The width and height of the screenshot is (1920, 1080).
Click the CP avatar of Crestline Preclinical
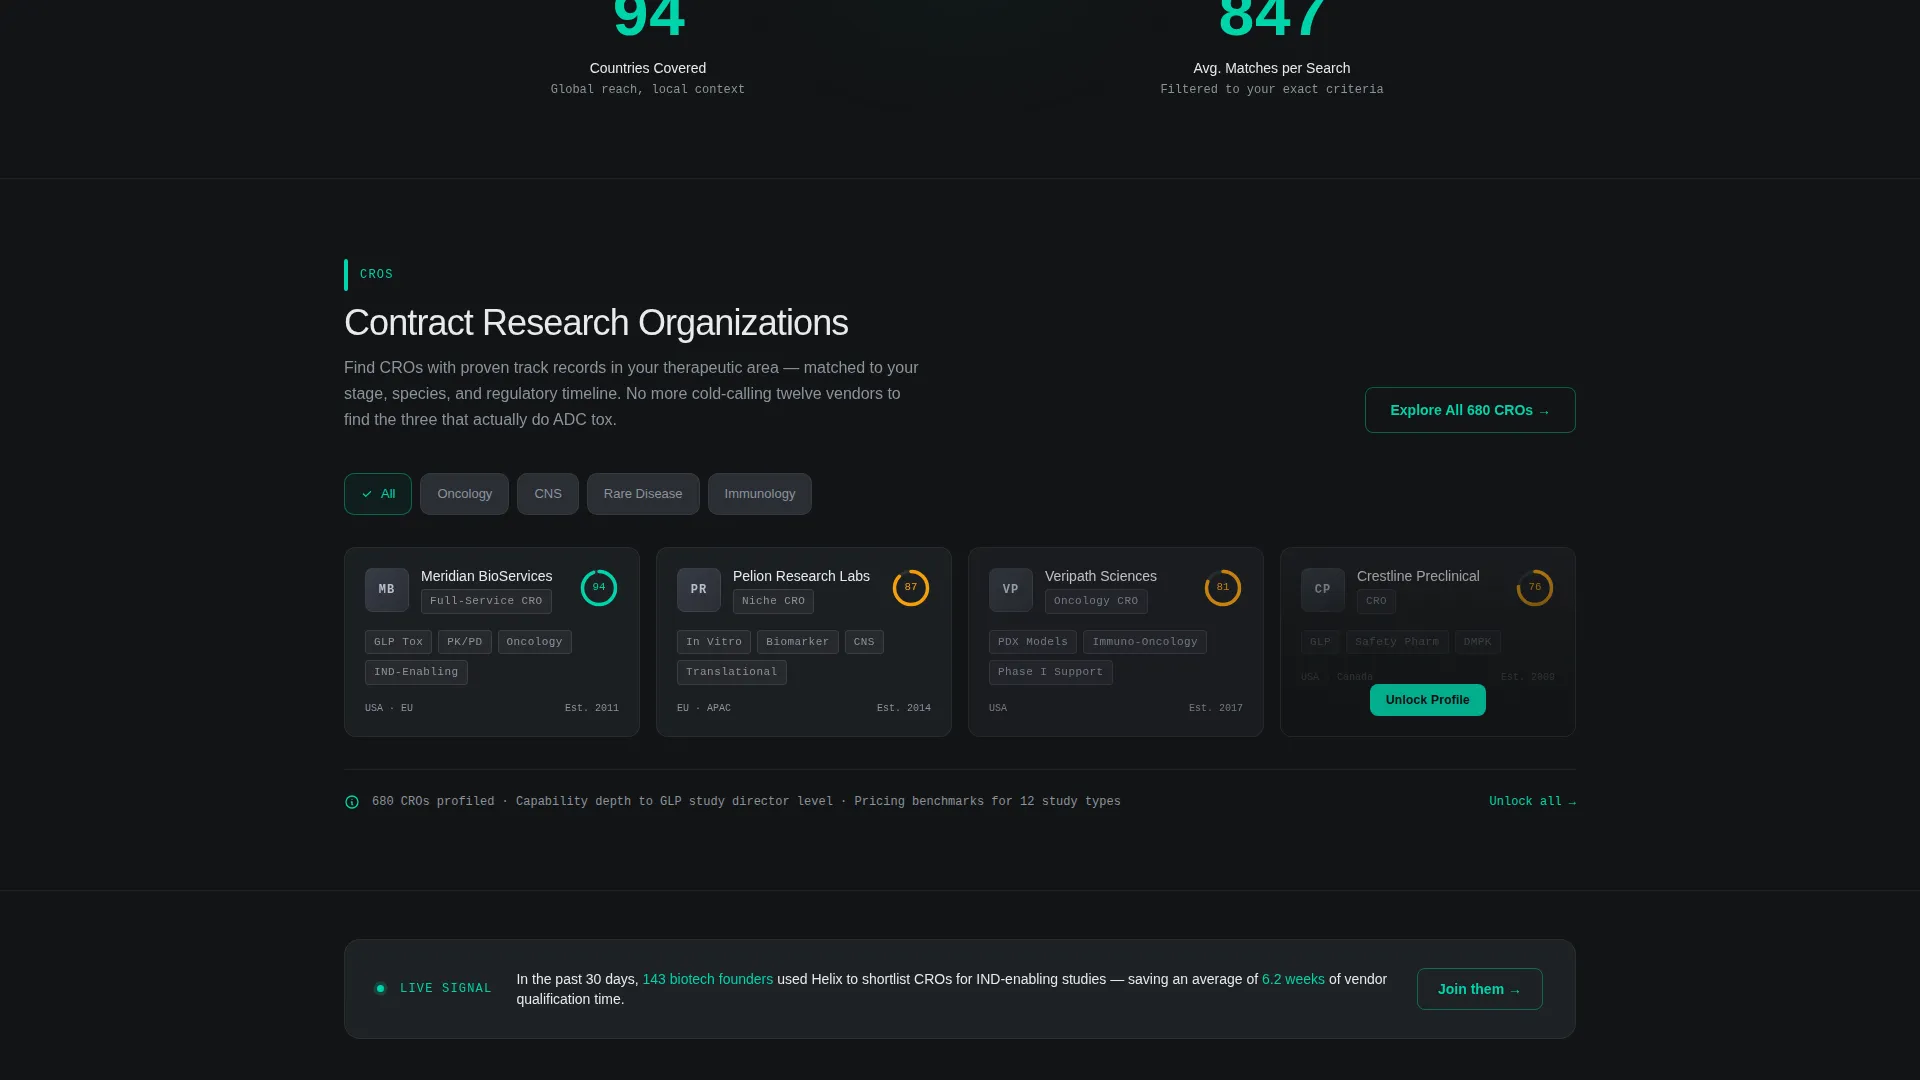(x=1323, y=590)
